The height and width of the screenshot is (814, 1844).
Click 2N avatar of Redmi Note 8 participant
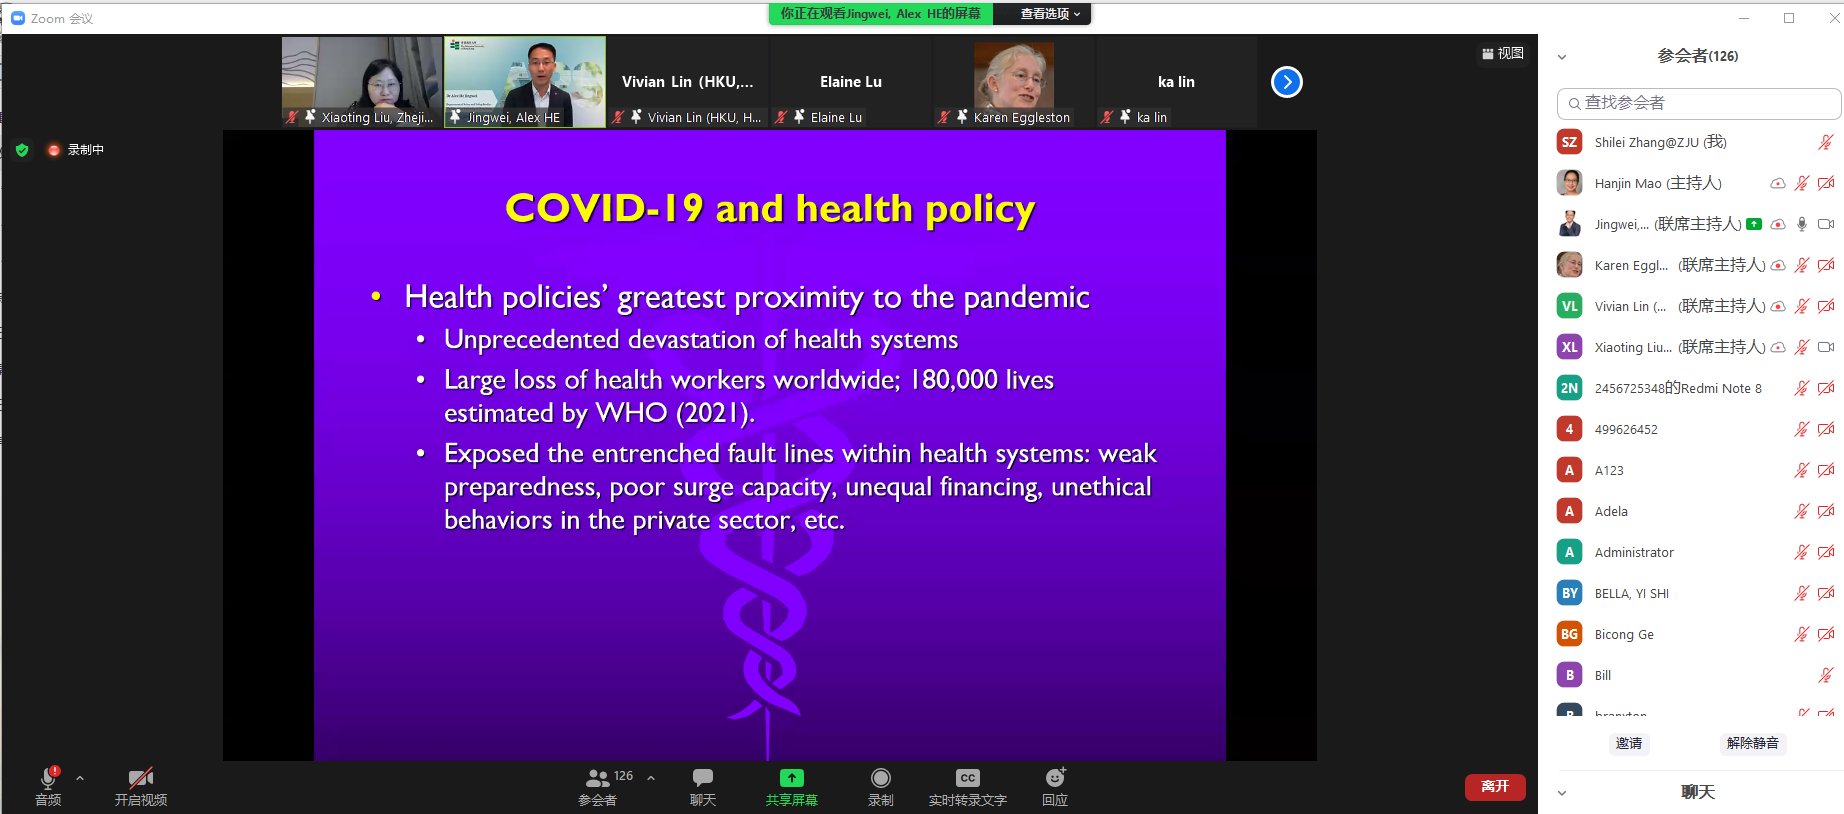click(1570, 388)
